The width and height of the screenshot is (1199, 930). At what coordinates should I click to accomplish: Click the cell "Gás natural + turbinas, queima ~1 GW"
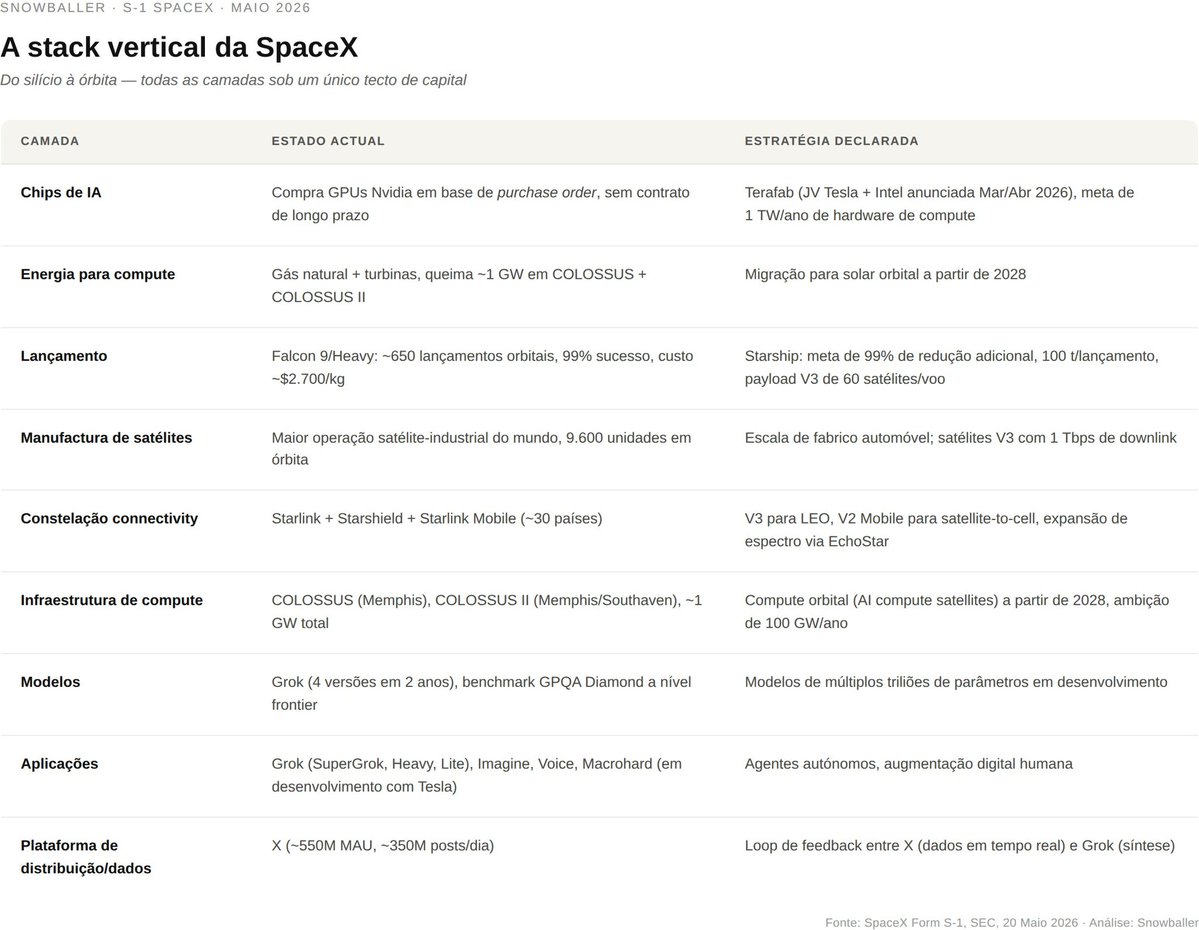[459, 286]
